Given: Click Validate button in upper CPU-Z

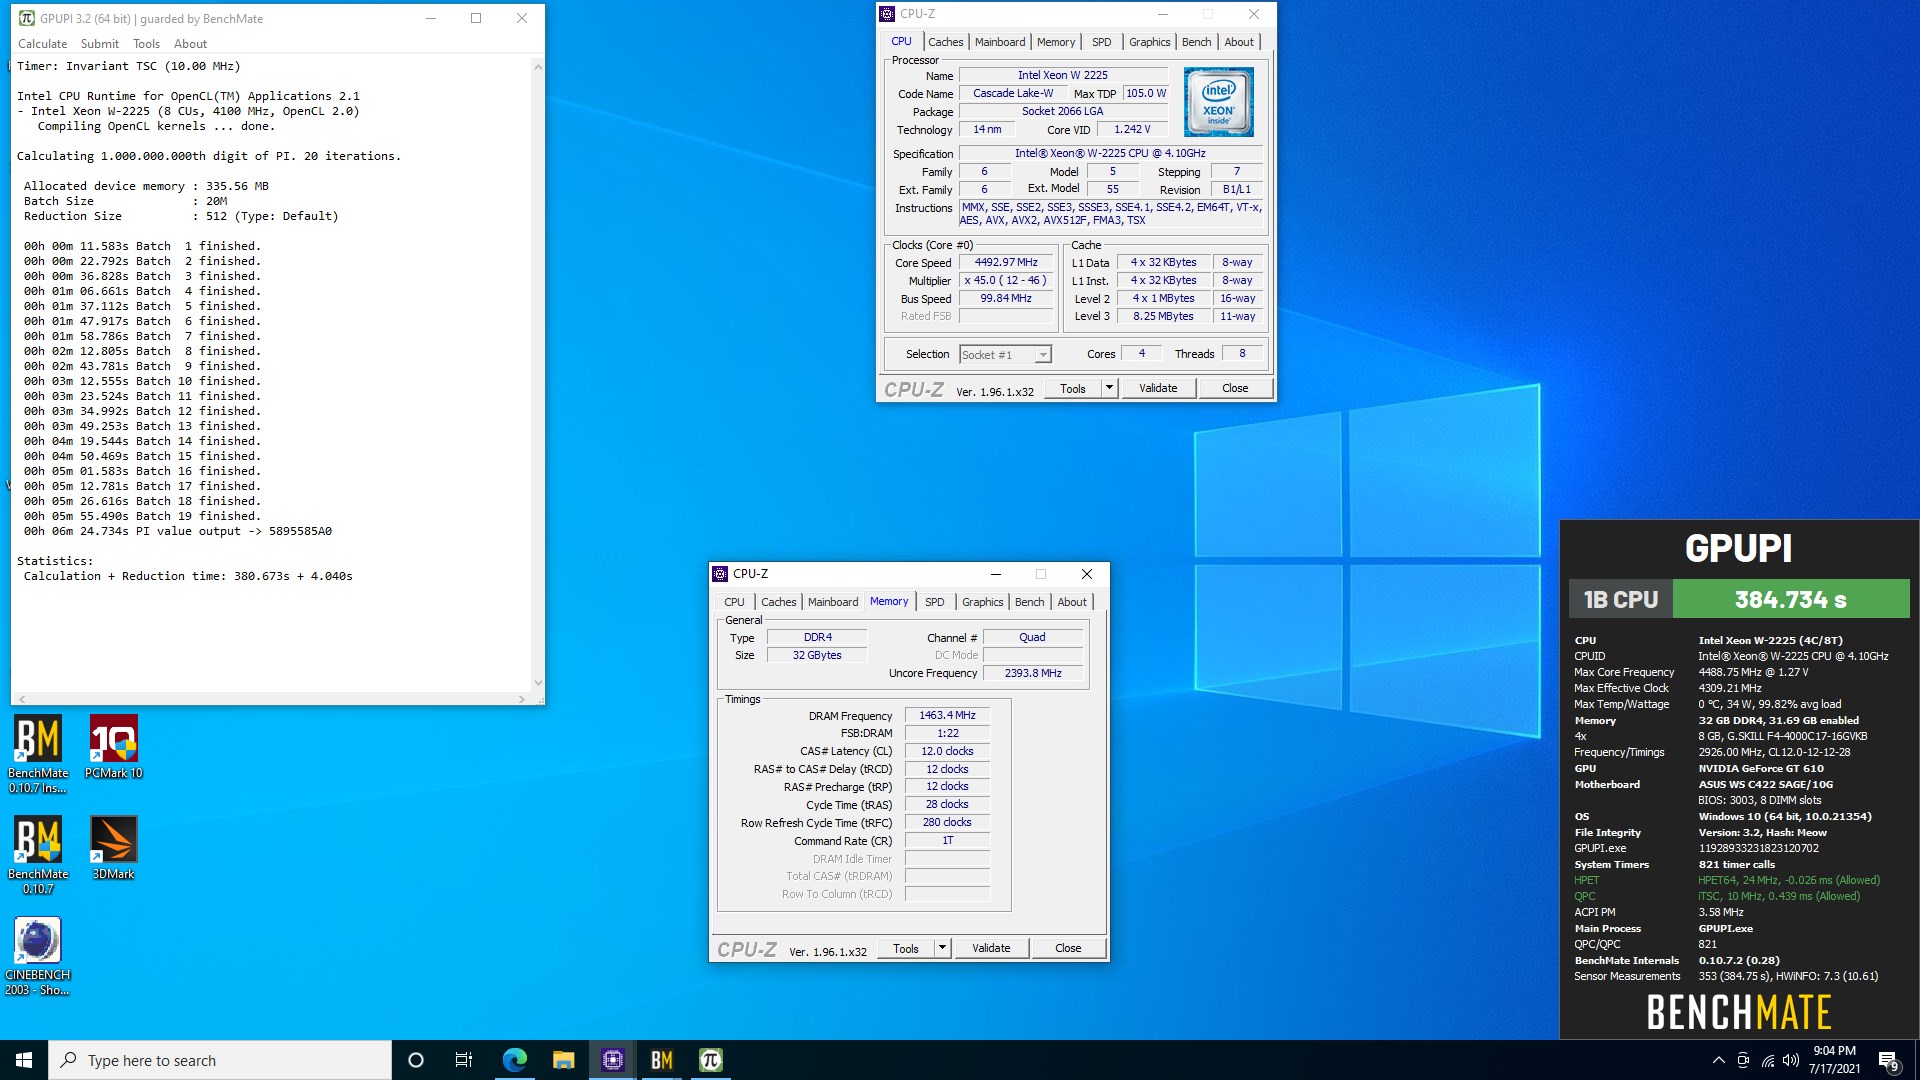Looking at the screenshot, I should (1158, 388).
